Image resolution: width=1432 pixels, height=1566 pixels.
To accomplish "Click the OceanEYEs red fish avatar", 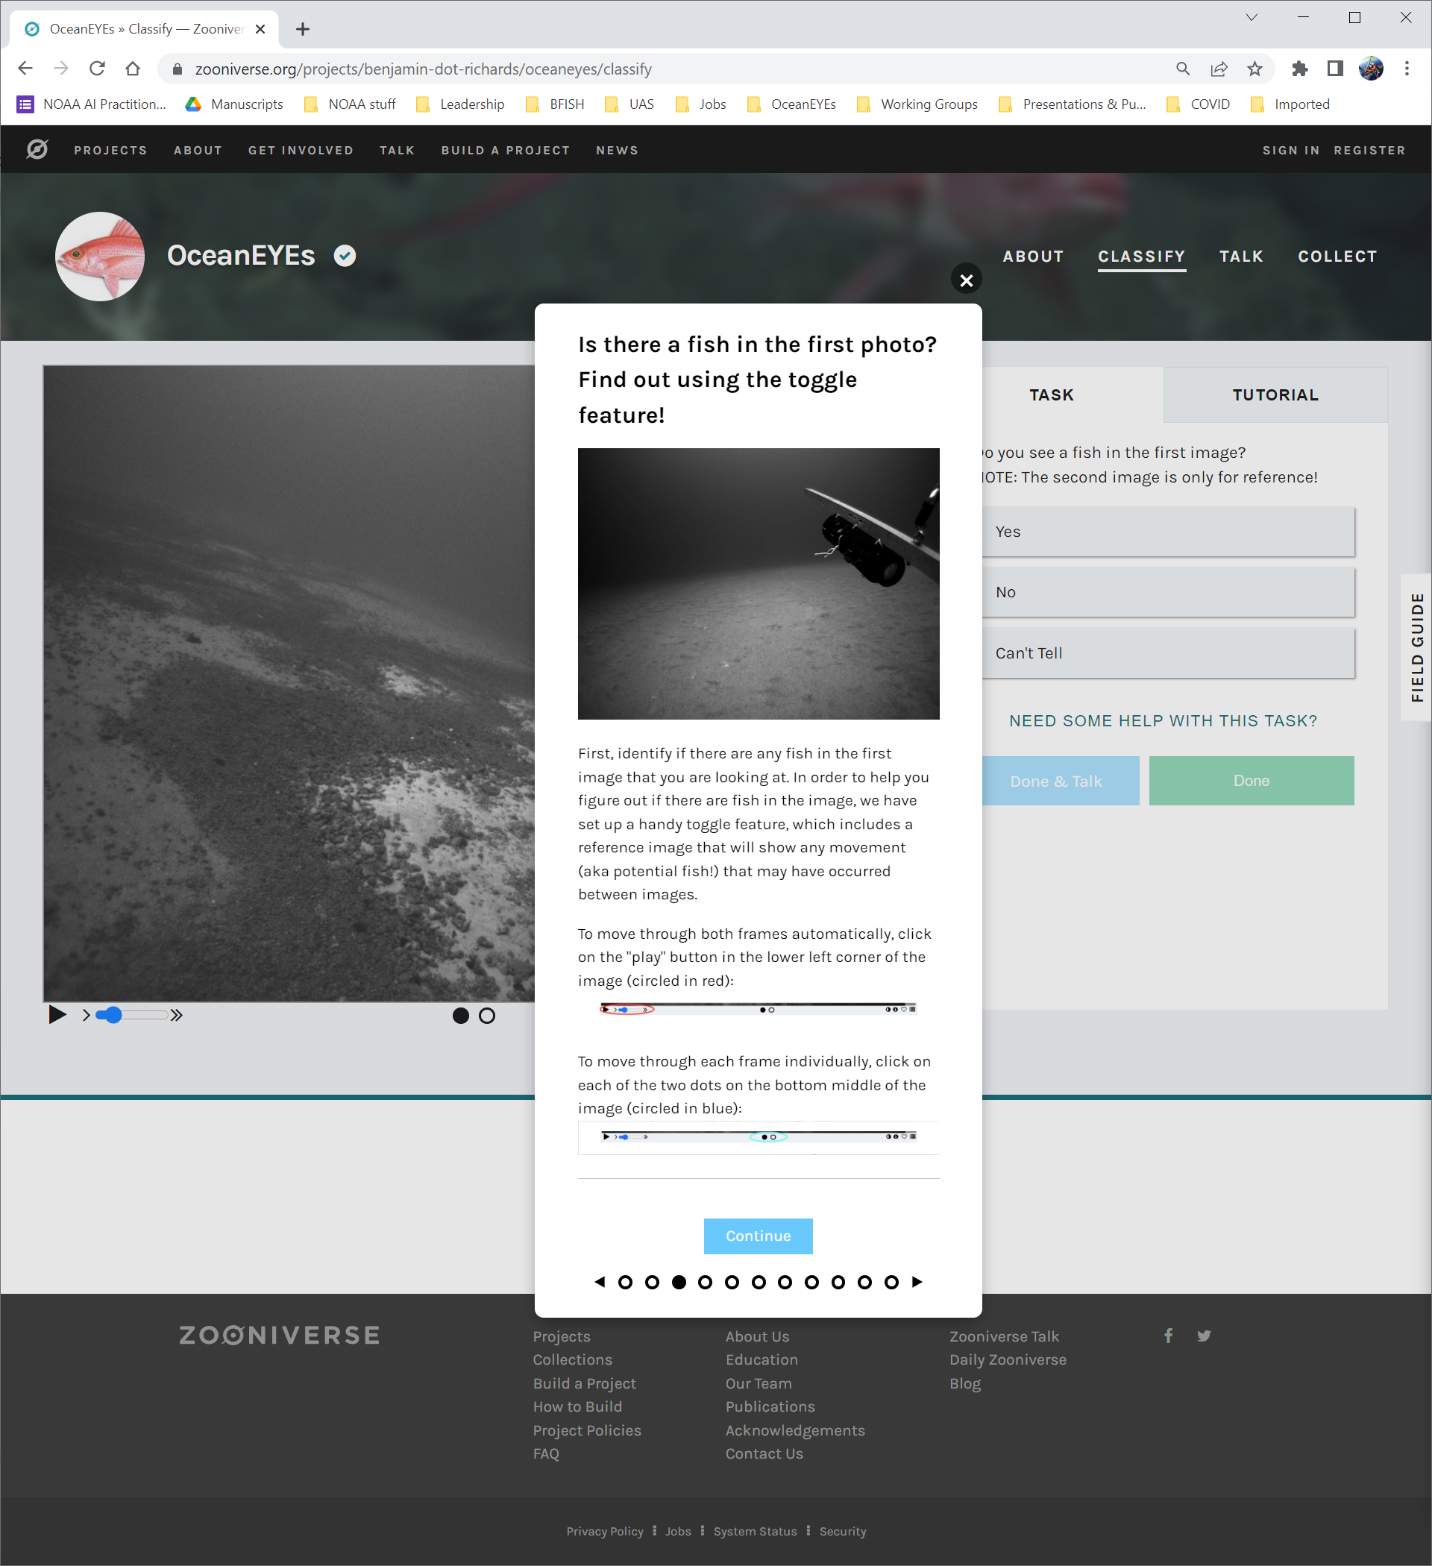I will click(100, 256).
